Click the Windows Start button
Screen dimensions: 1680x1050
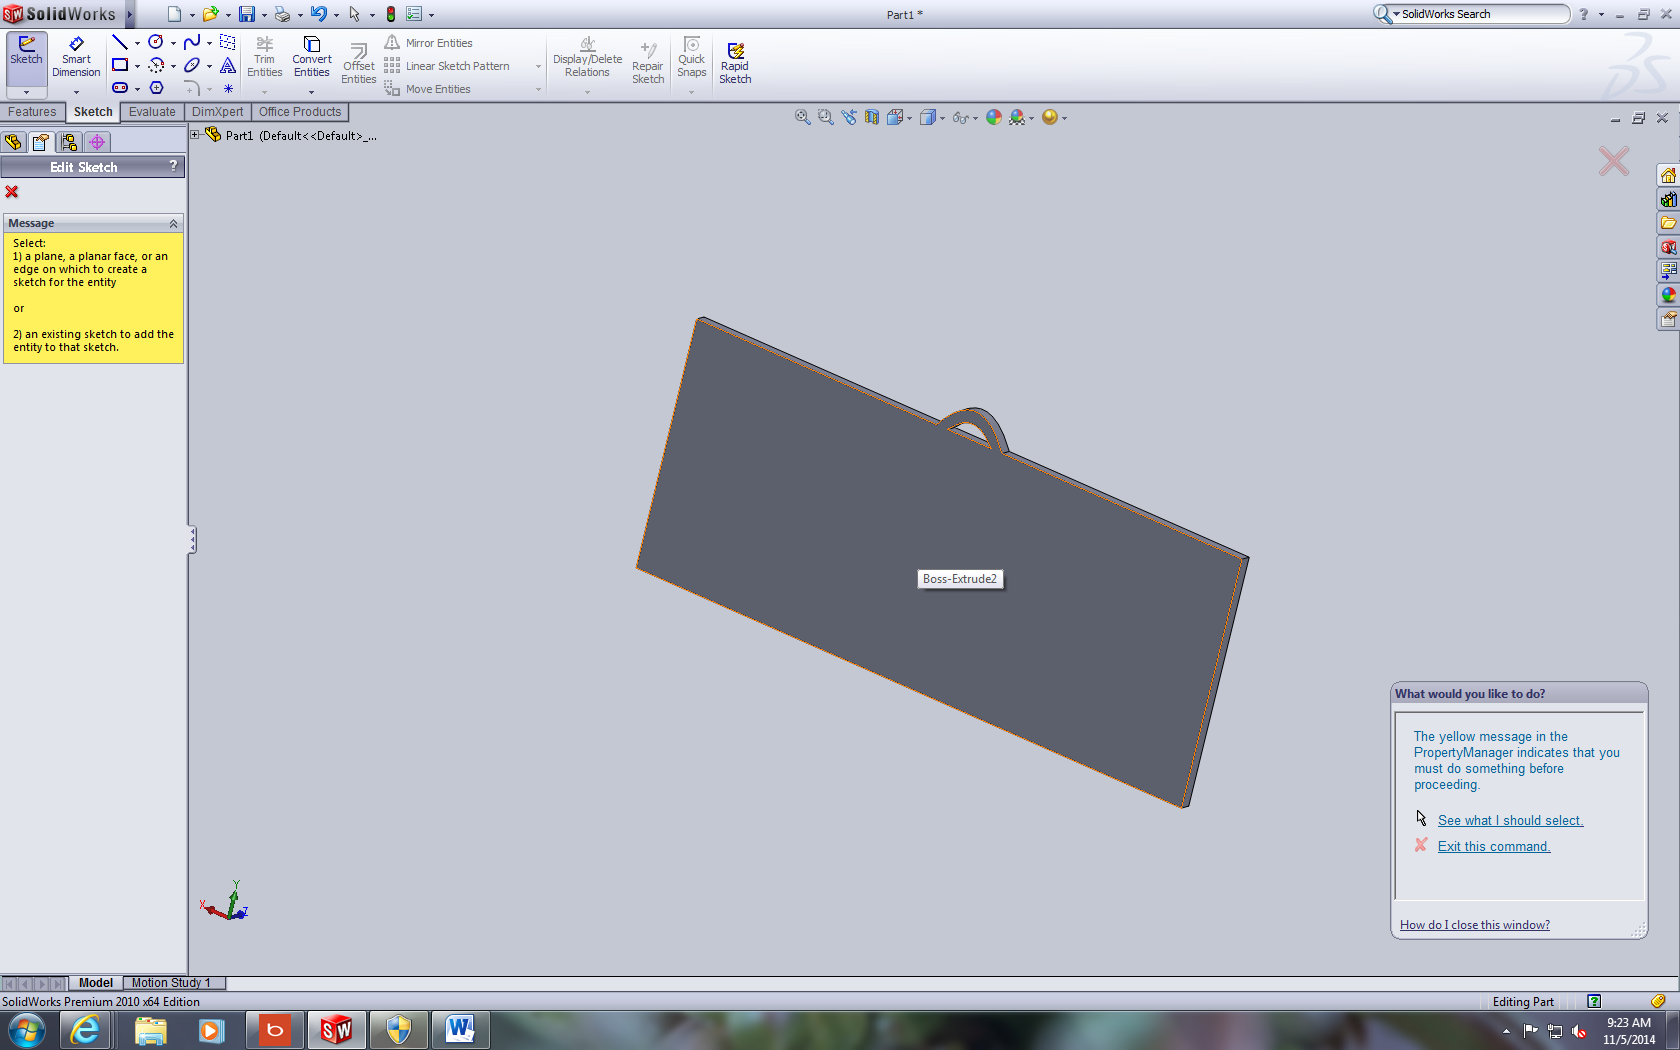pyautogui.click(x=27, y=1030)
